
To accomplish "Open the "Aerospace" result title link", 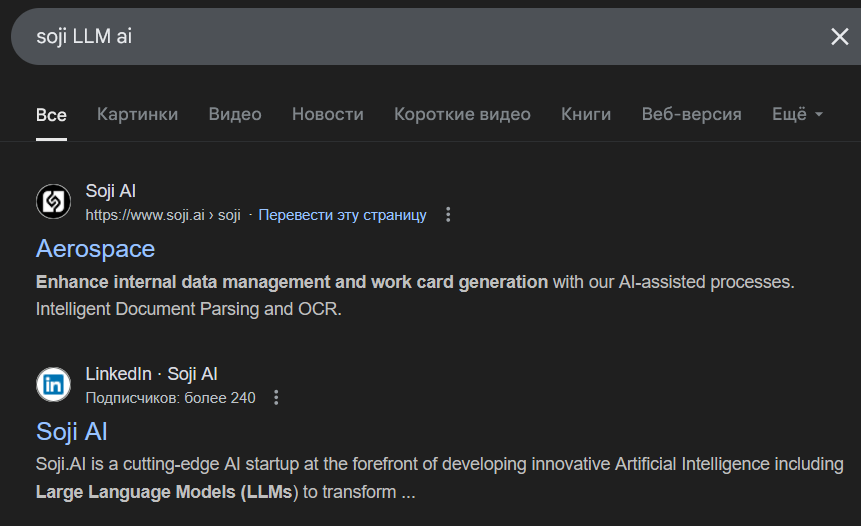I will (x=95, y=248).
